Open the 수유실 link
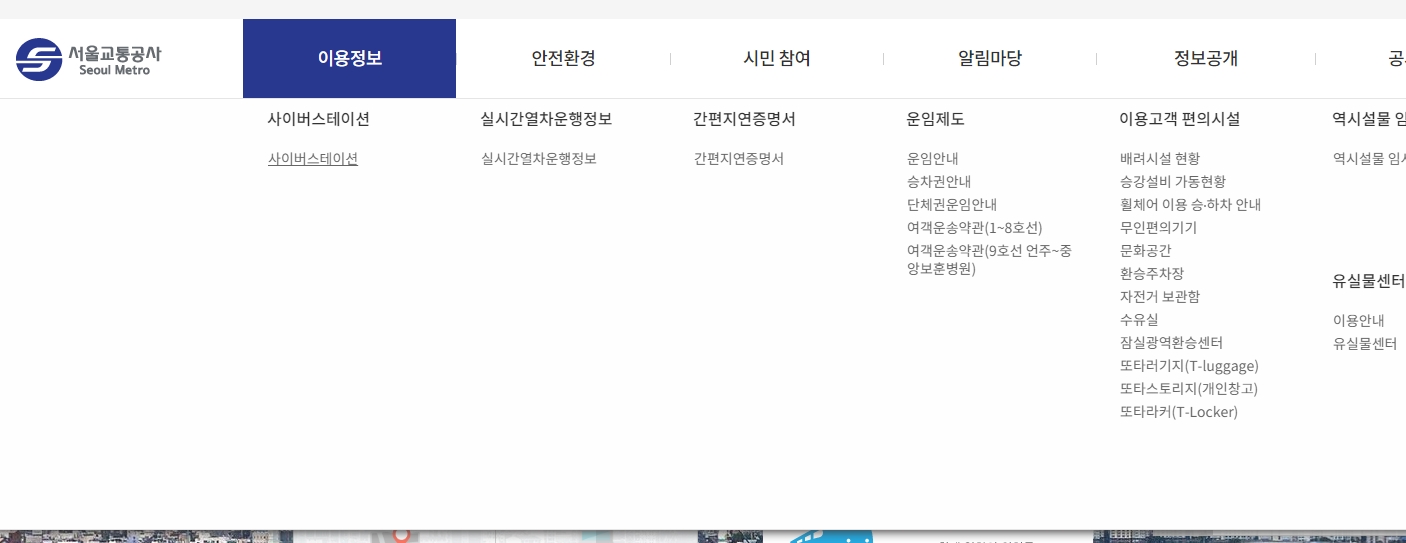Viewport: 1406px width, 543px height. pyautogui.click(x=1139, y=319)
